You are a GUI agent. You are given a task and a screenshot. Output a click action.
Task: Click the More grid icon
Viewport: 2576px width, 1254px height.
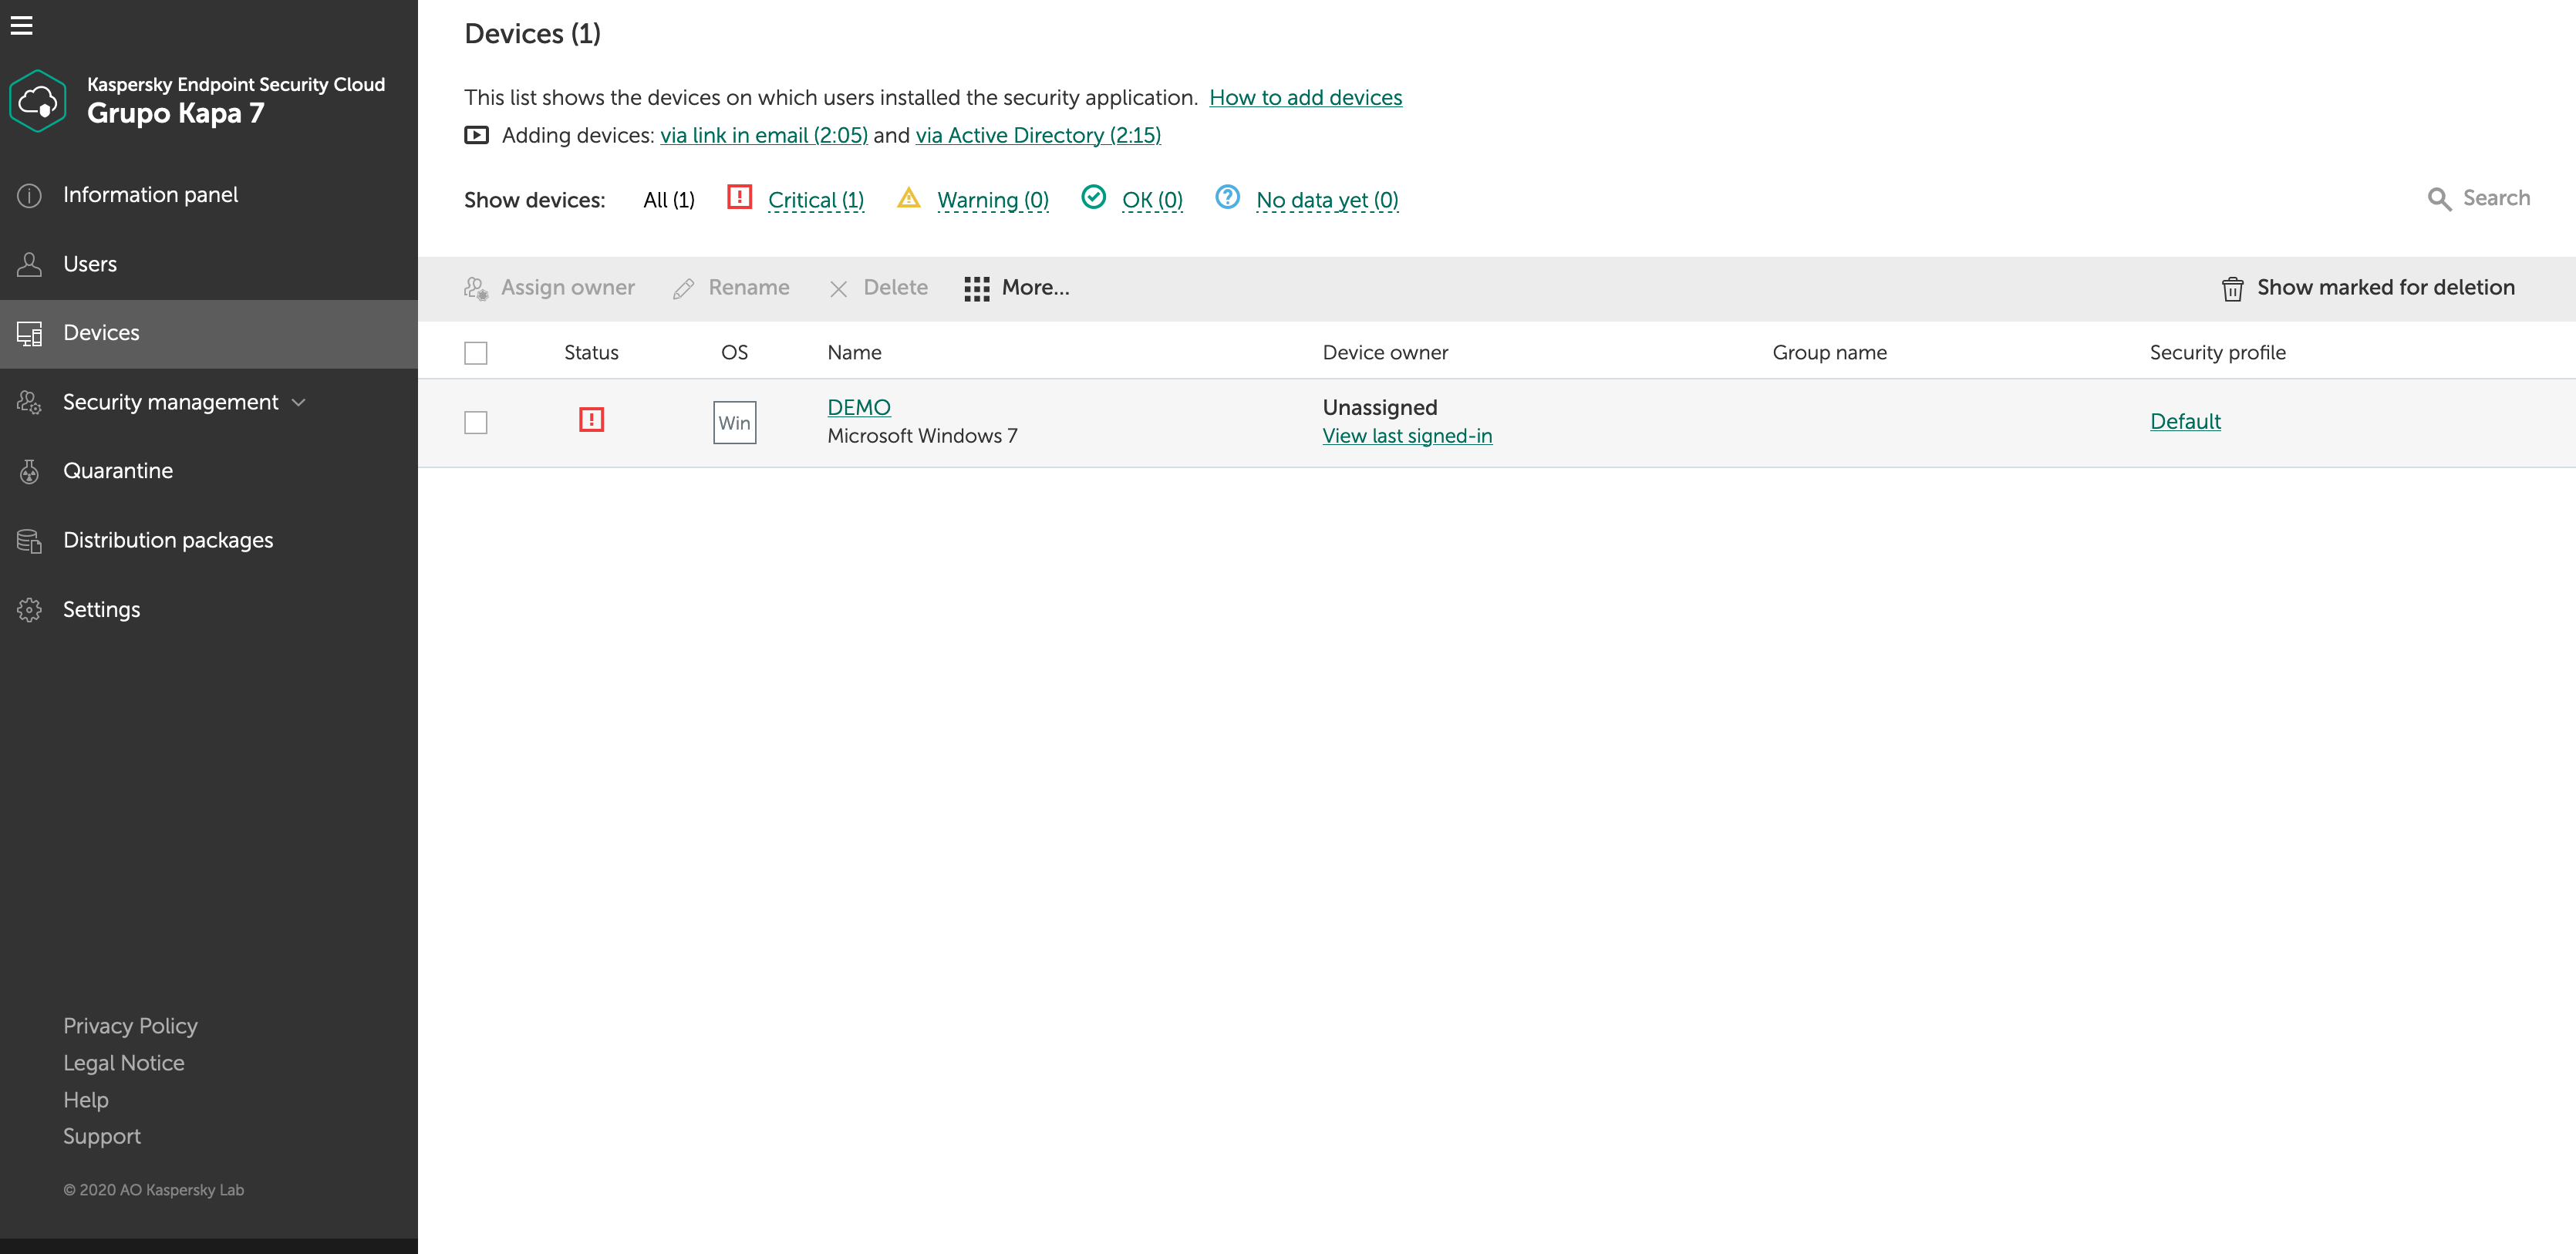(976, 288)
